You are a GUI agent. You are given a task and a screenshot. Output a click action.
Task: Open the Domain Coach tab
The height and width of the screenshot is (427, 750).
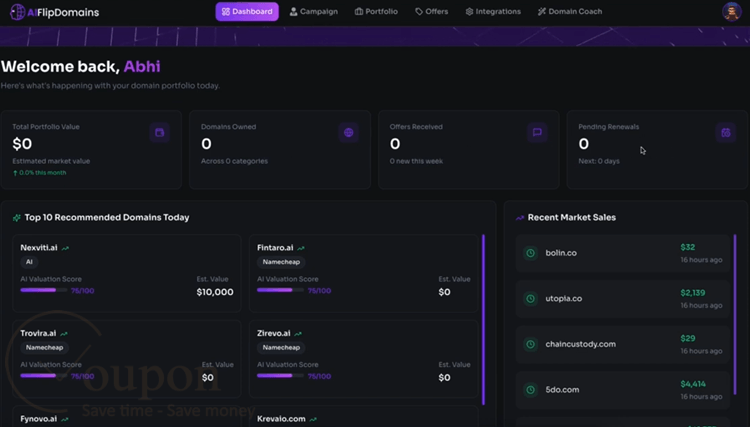[x=570, y=11]
